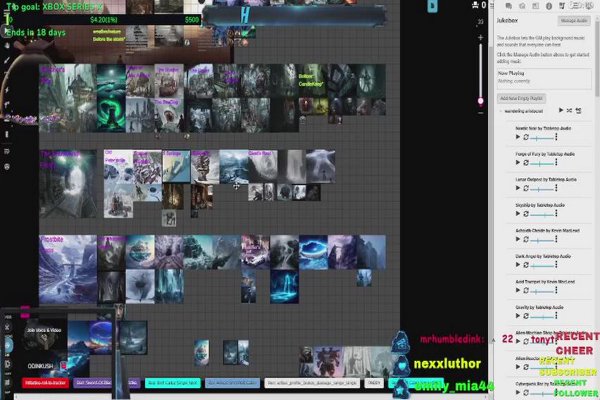Viewport: 600px width, 400px height.
Task: Toggle loop on the Lunar Outpost track
Action: [x=526, y=188]
